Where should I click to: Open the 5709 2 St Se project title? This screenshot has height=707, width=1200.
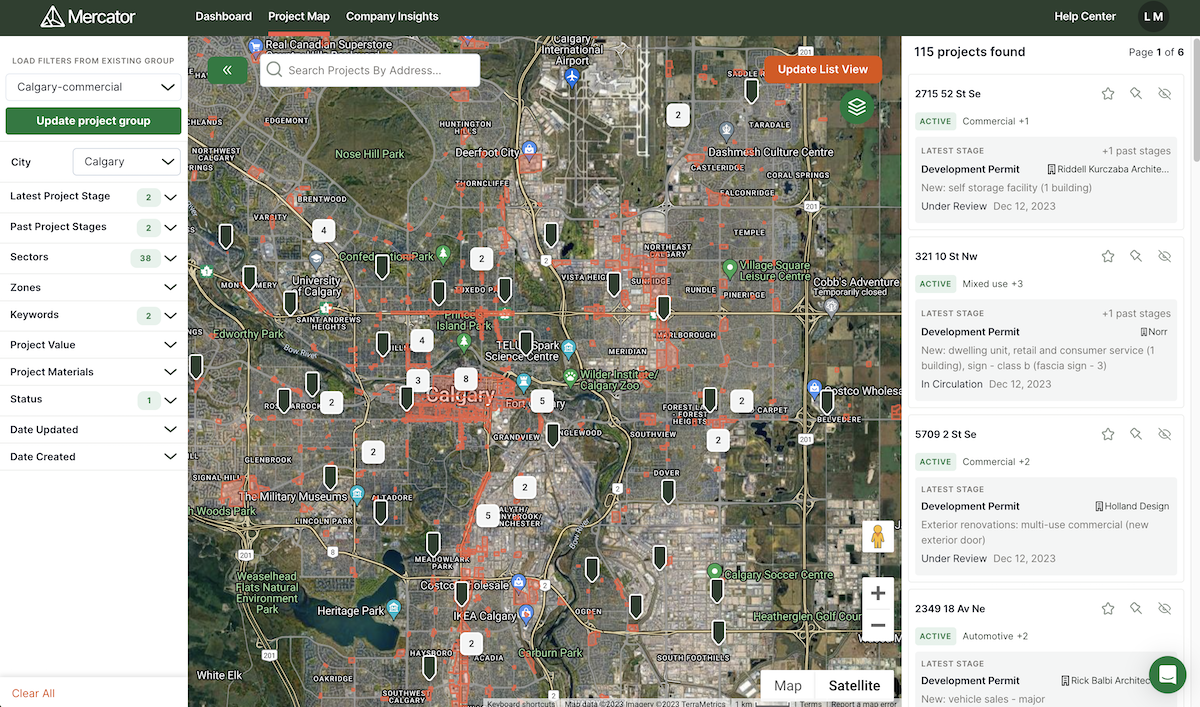946,435
